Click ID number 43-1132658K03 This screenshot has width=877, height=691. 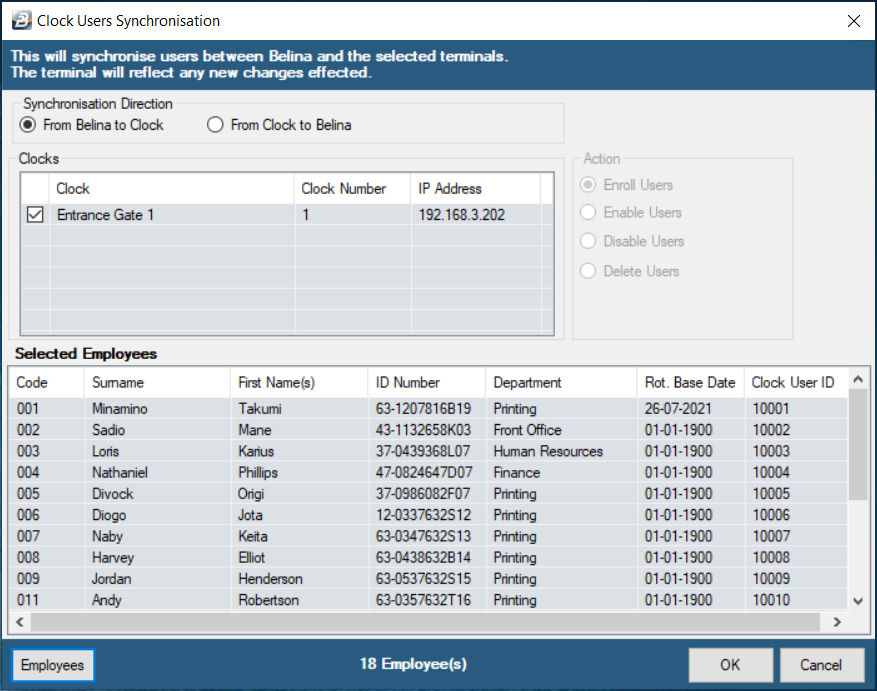423,430
